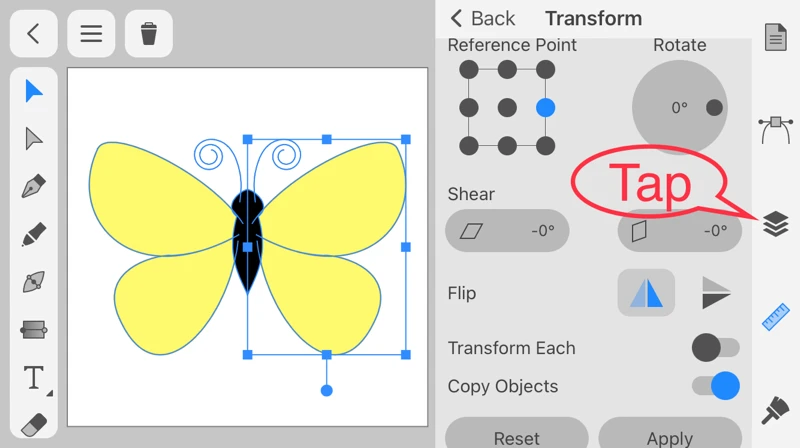The width and height of the screenshot is (800, 448).
Task: Click the trash delete icon
Action: (149, 34)
